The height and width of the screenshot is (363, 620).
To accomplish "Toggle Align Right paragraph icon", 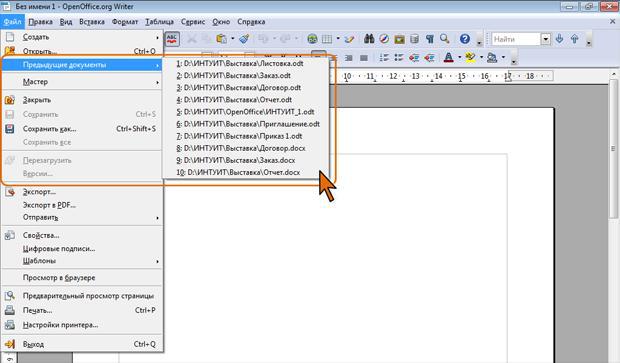I will (x=349, y=58).
